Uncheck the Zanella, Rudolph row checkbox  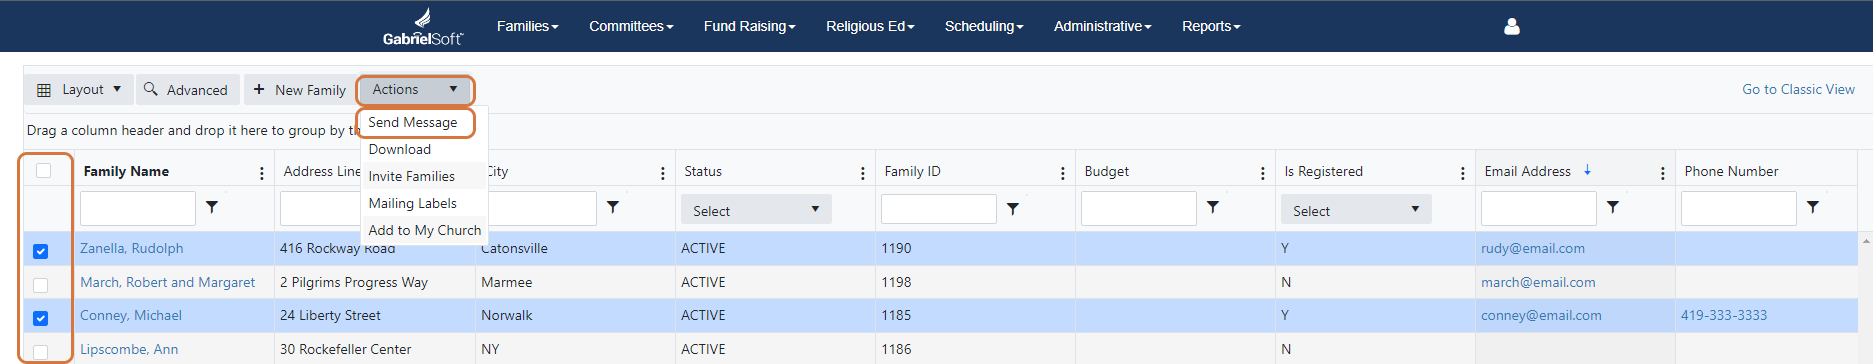41,251
